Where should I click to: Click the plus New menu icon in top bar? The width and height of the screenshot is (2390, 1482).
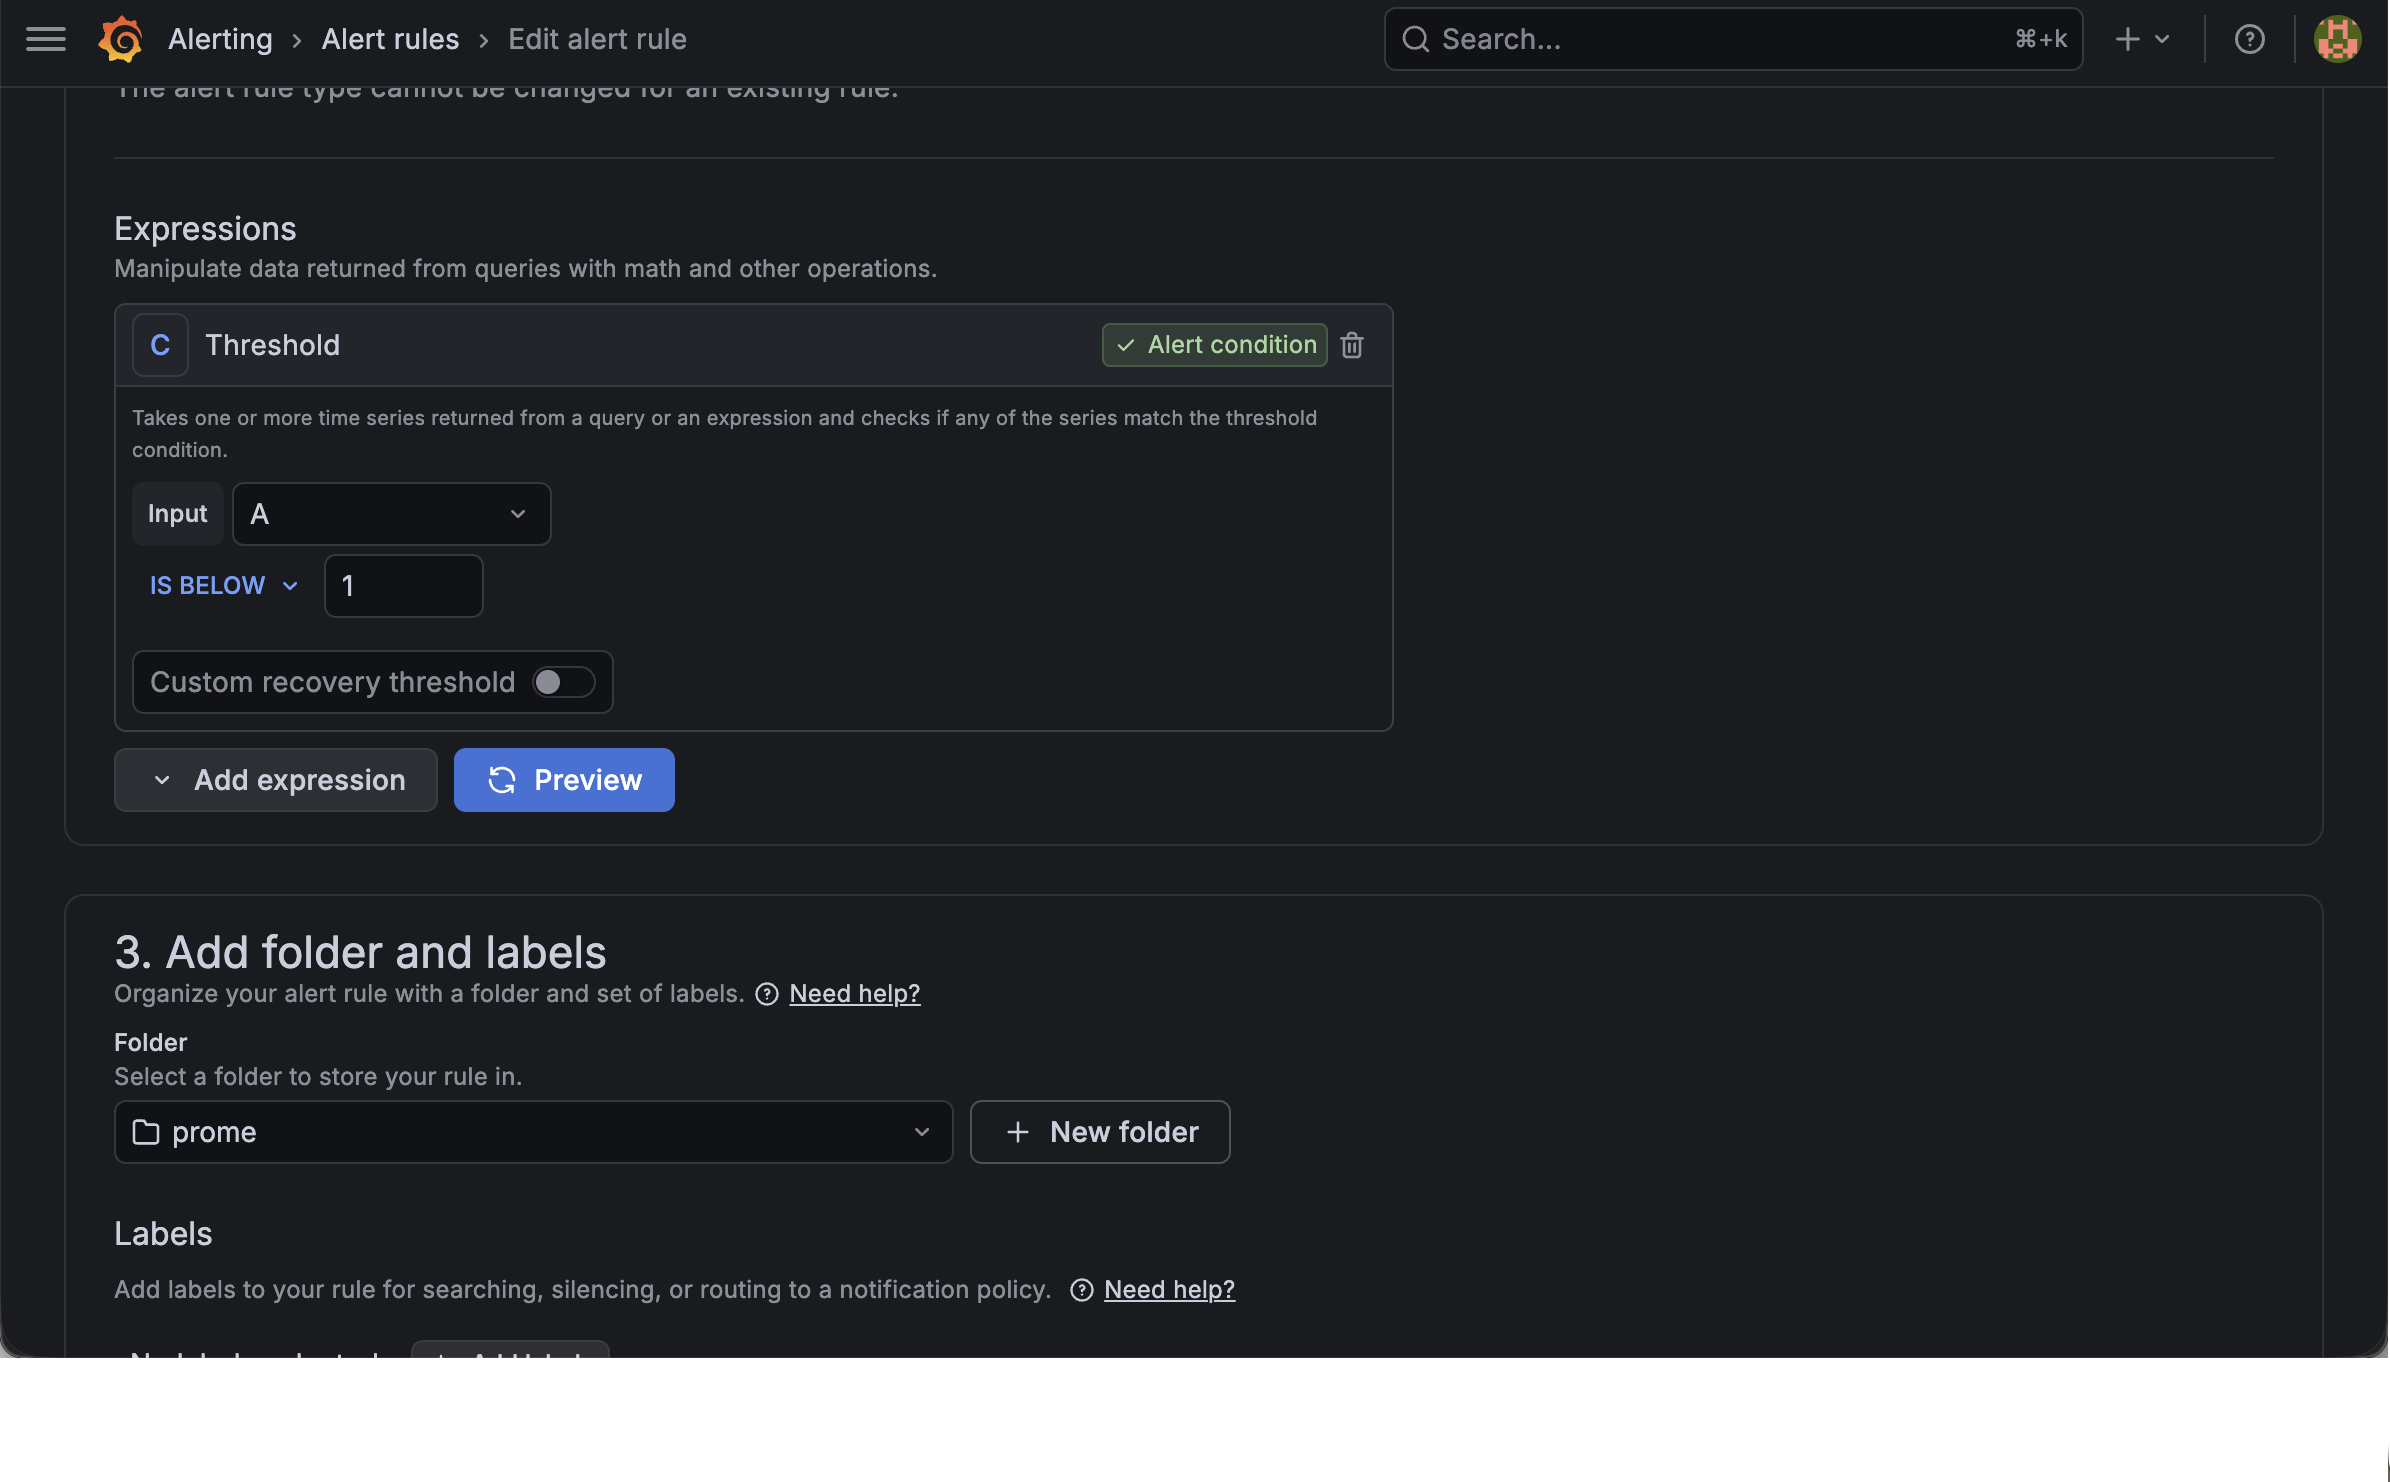pyautogui.click(x=2142, y=39)
